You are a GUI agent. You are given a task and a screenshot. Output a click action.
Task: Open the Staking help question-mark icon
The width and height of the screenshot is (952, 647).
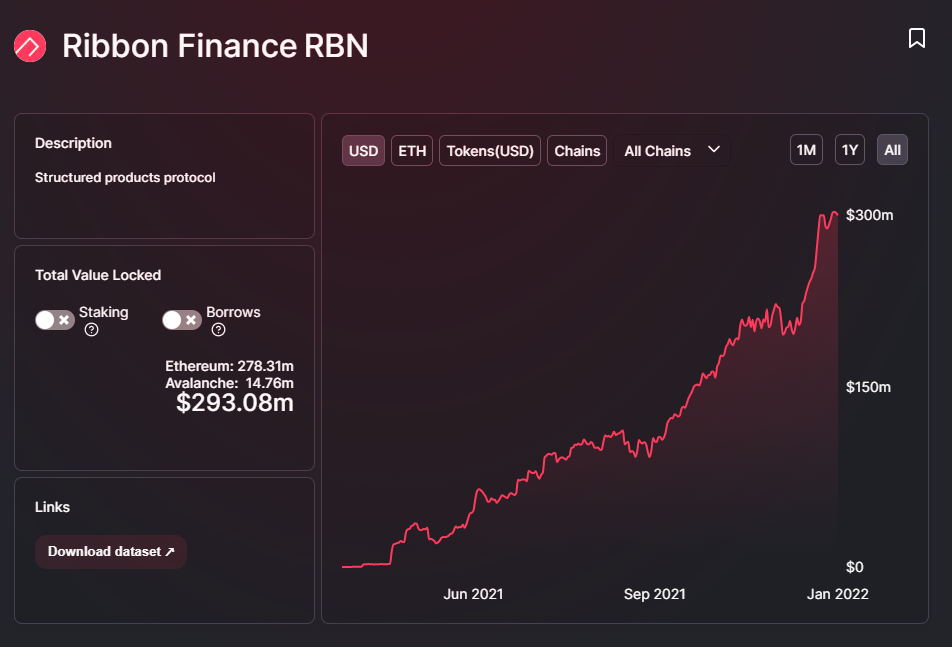(x=91, y=330)
